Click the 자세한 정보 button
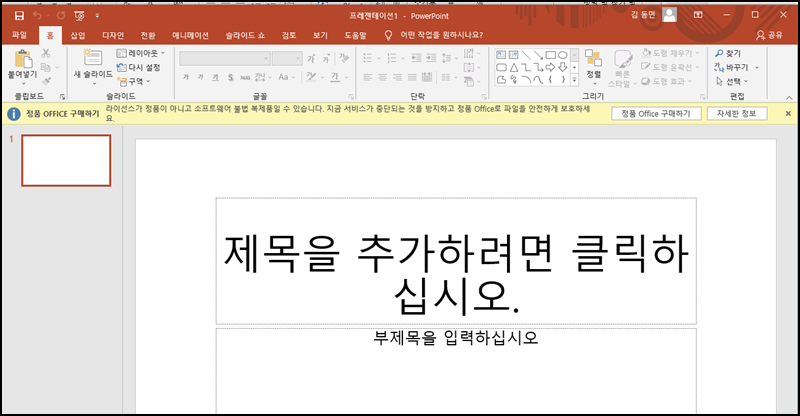Screen dimensions: 800x416 click(737, 114)
